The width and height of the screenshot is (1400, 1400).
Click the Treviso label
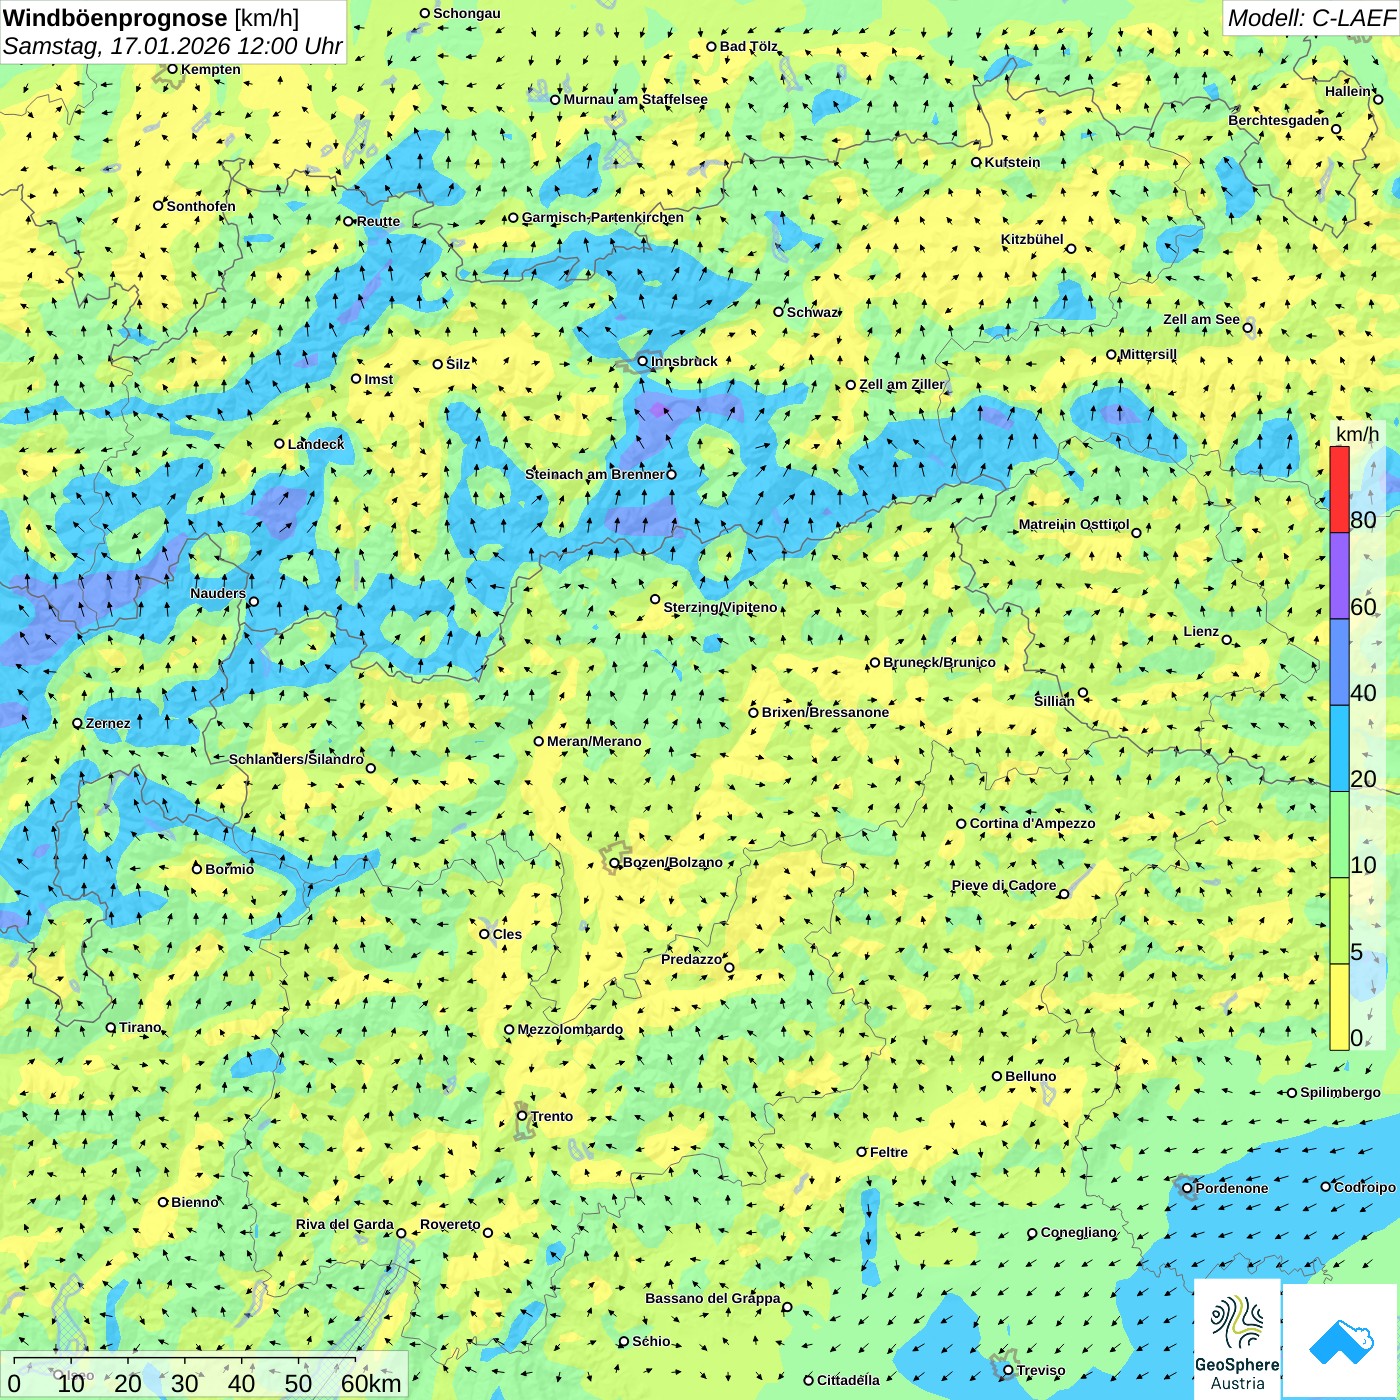click(1041, 1370)
